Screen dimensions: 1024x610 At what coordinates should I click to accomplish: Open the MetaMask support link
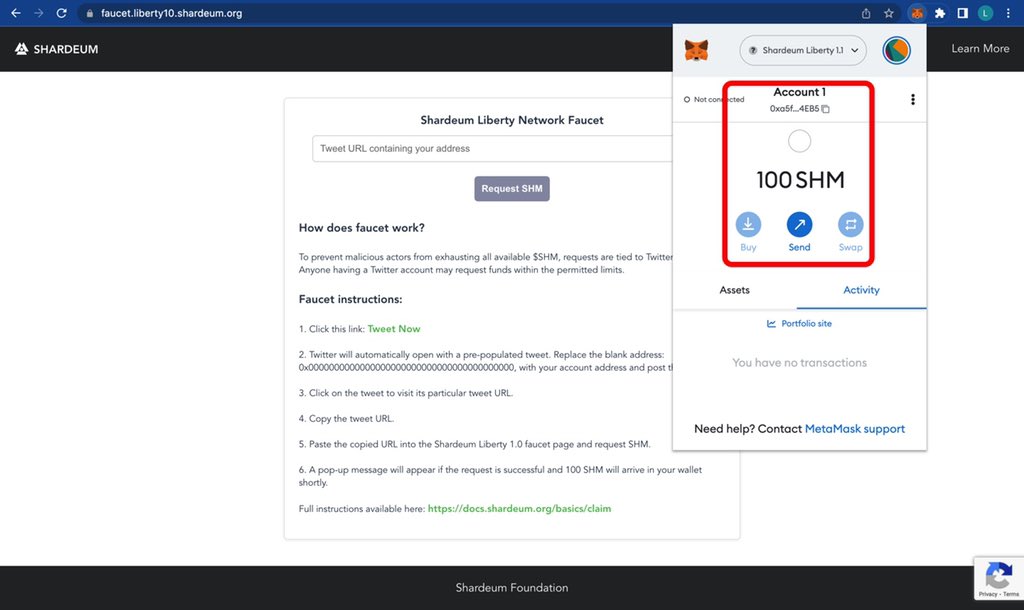(854, 429)
